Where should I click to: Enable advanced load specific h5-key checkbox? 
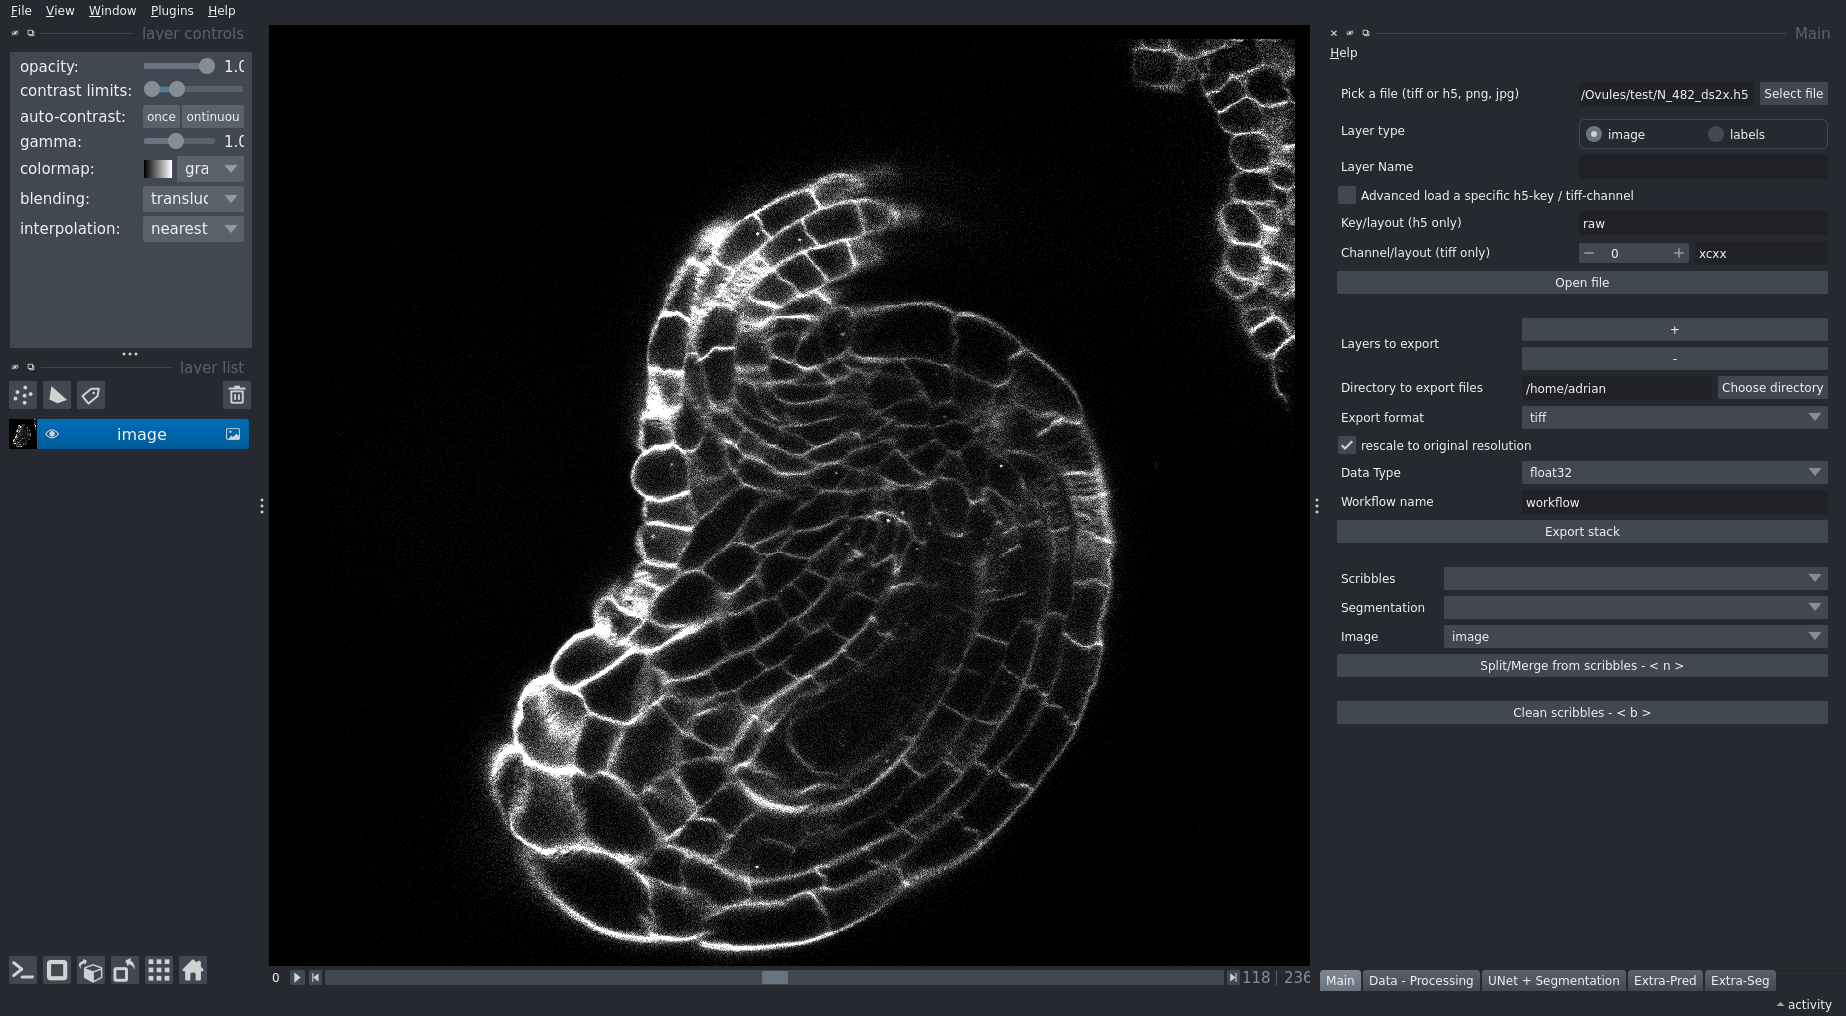(x=1347, y=195)
